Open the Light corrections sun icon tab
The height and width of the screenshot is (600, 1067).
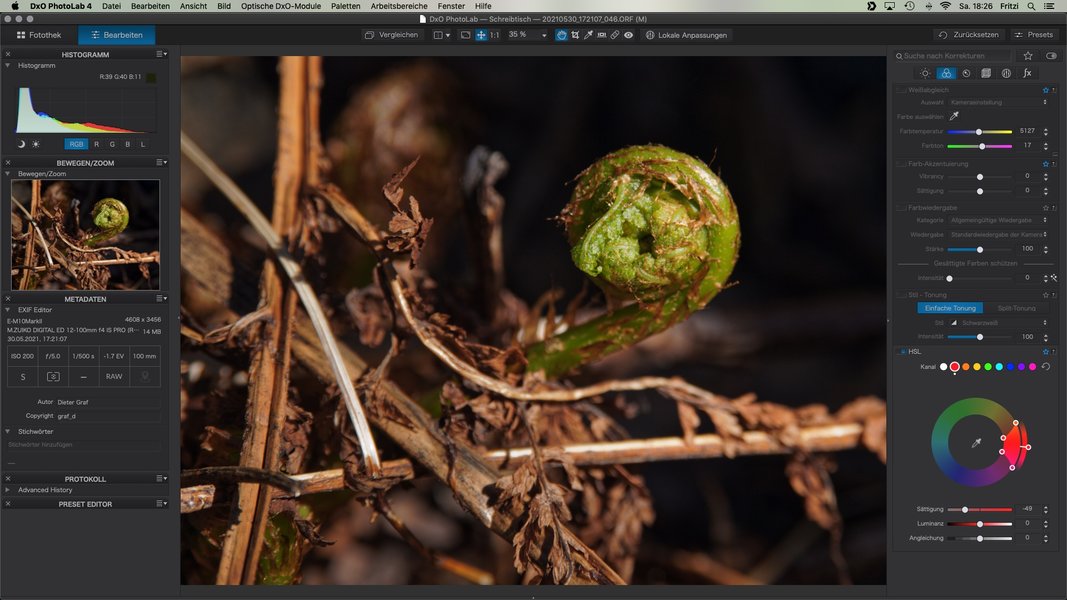(925, 73)
